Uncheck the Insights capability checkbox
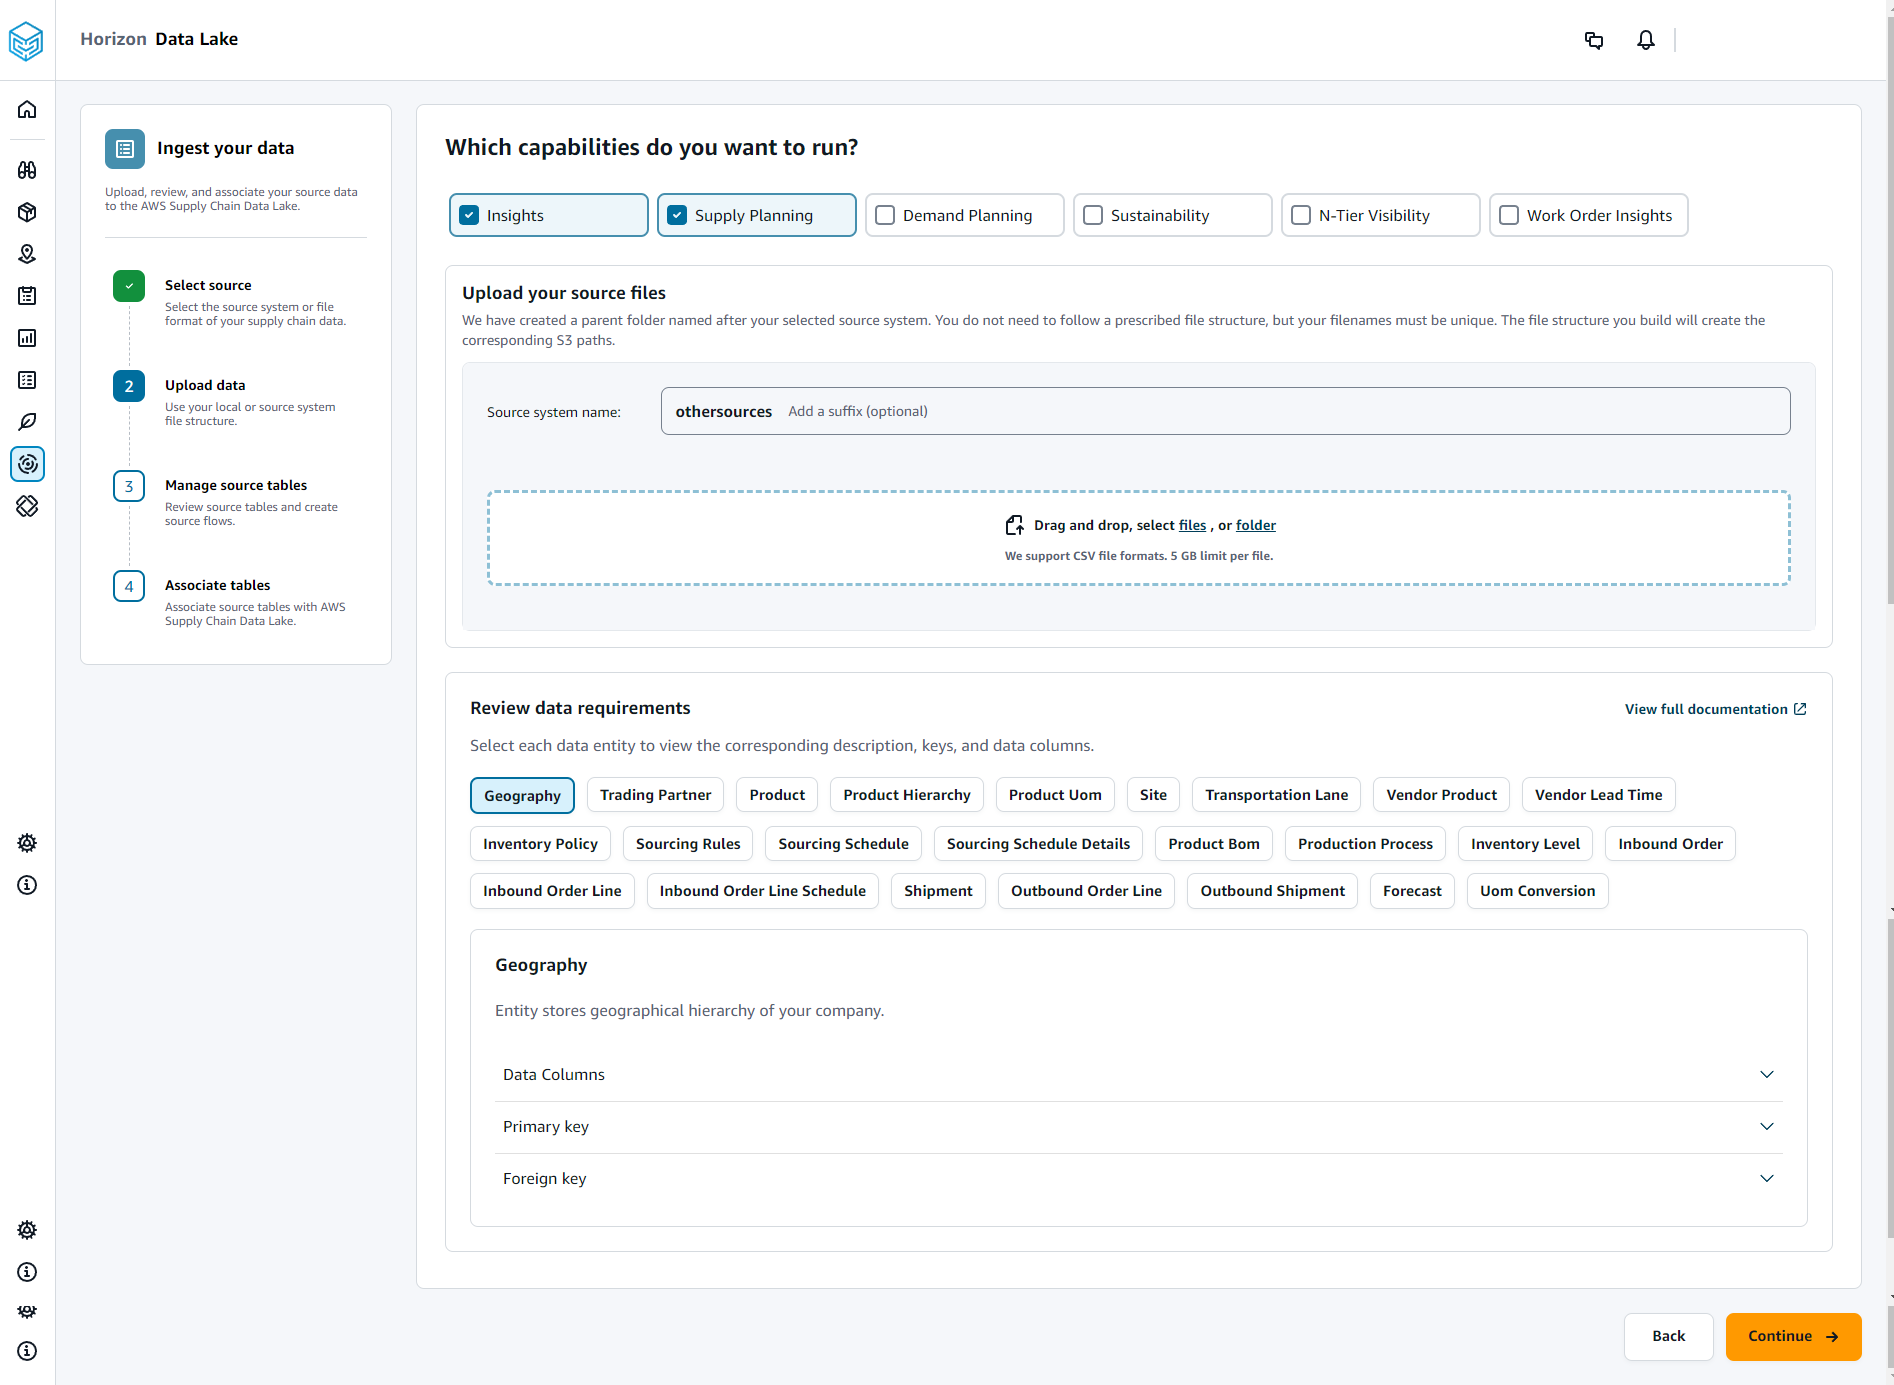 (x=468, y=214)
